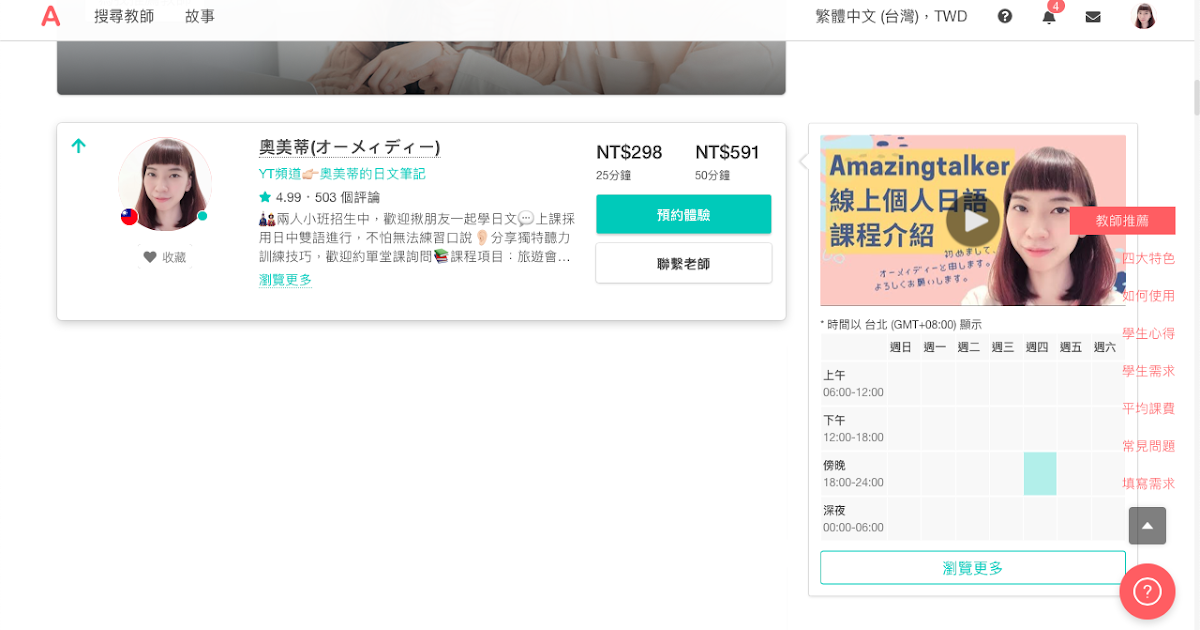Image resolution: width=1200 pixels, height=630 pixels.
Task: Play the Japanese course intro video
Action: [x=973, y=221]
